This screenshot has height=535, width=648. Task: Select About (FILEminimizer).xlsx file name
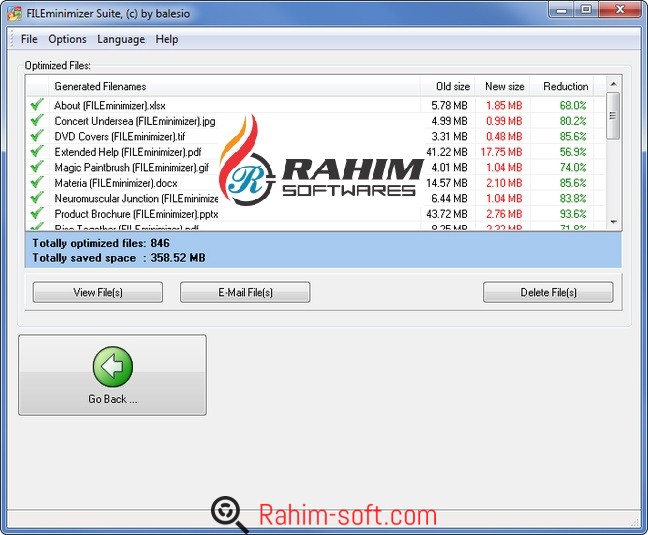(110, 106)
